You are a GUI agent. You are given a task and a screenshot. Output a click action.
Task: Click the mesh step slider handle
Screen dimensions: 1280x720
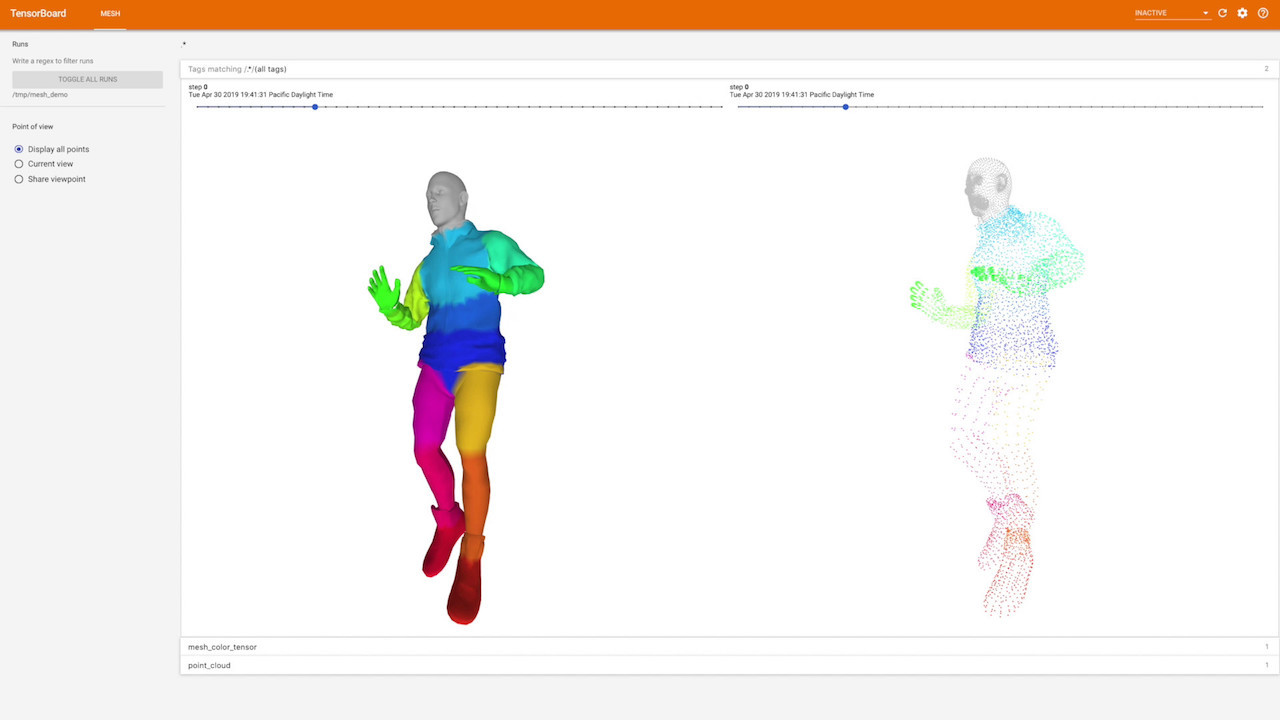pos(315,107)
